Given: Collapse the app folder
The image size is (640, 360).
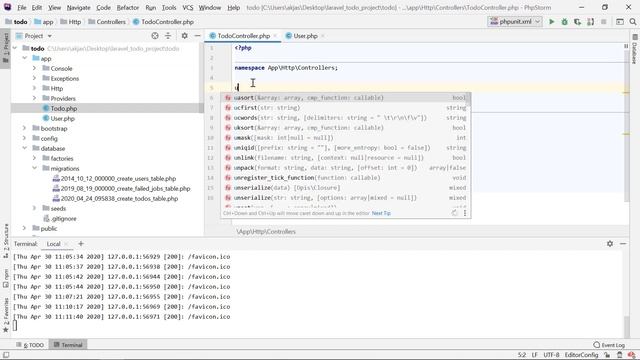Looking at the screenshot, I should click(24, 58).
